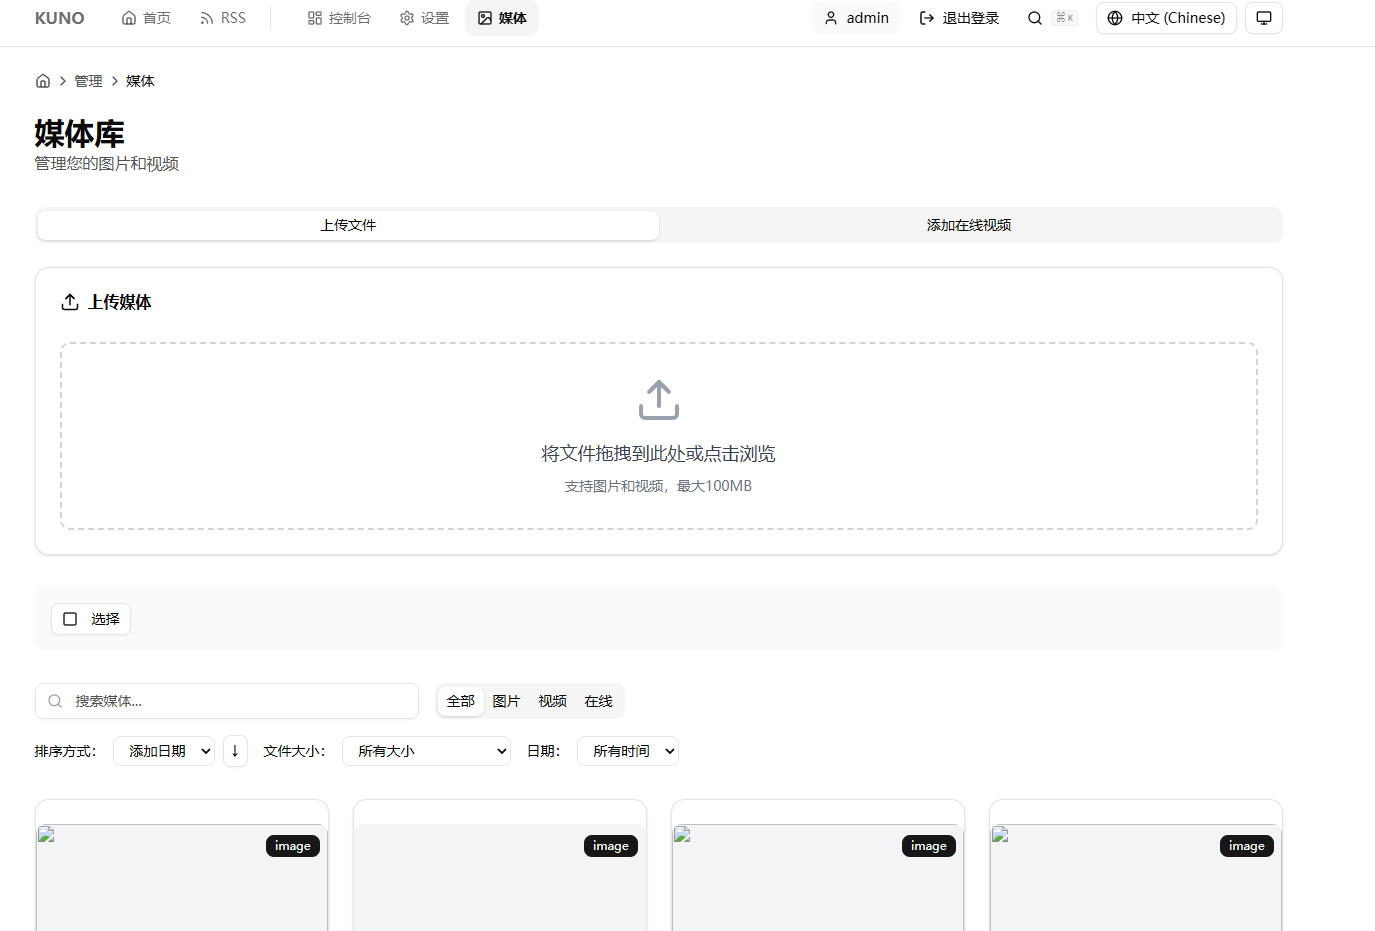Open the 中文 (Chinese) language selector

(1166, 18)
